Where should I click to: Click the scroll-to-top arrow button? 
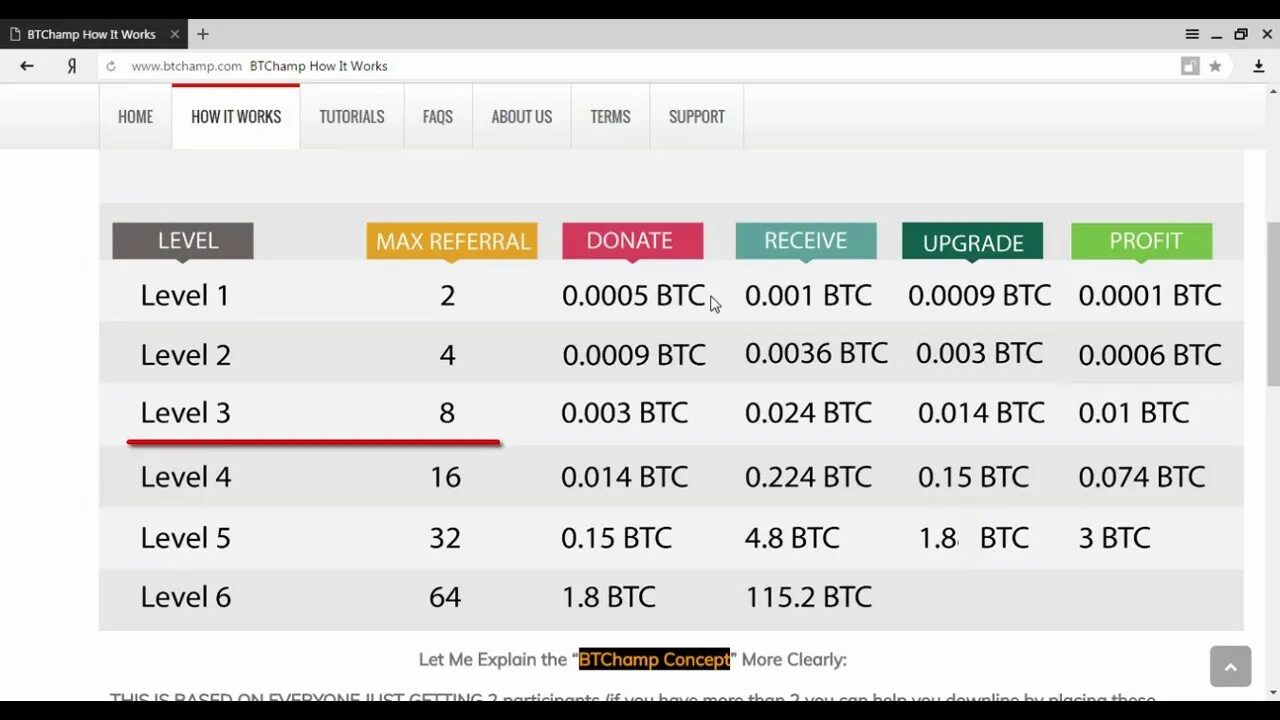(x=1230, y=666)
